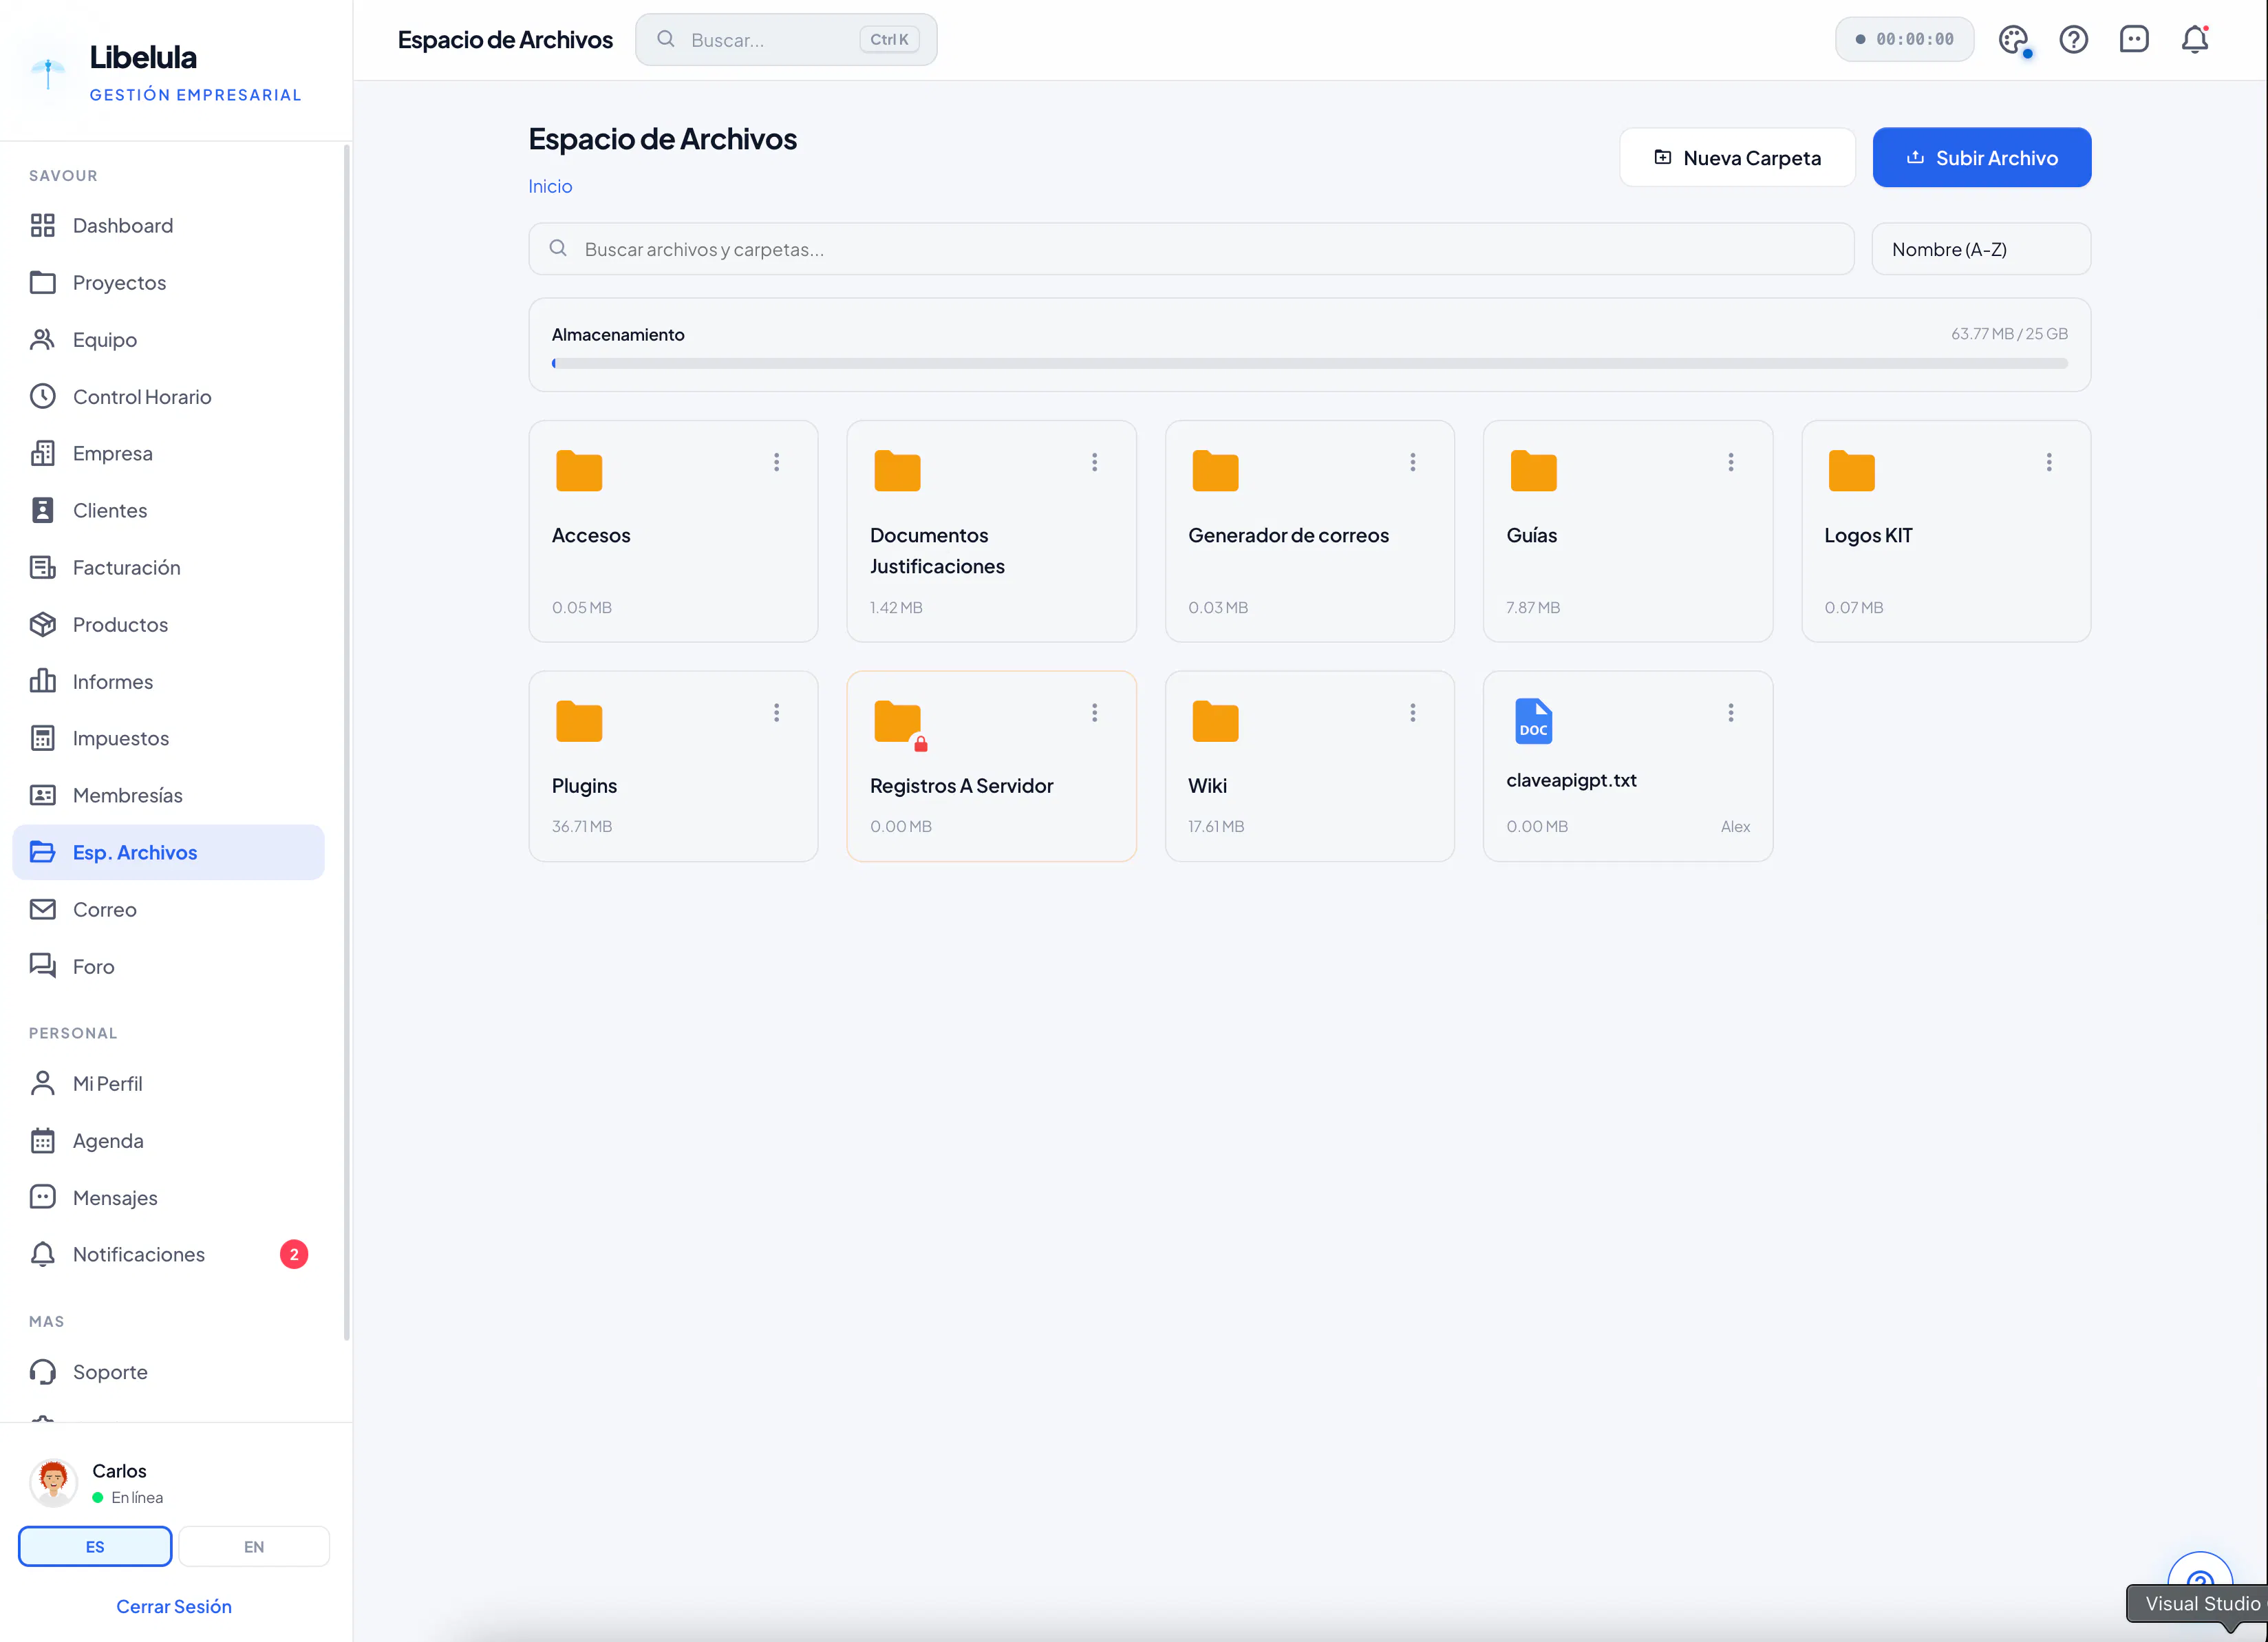Click the '63.77 MB / 25 GB' storage text
This screenshot has height=1642, width=2268.
2008,334
